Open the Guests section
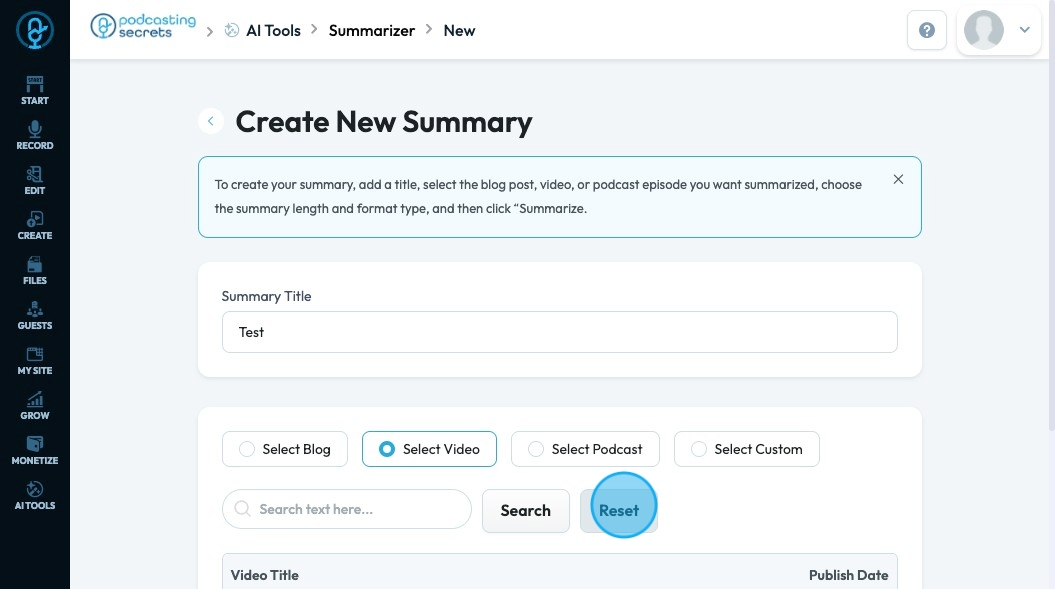 (x=35, y=314)
